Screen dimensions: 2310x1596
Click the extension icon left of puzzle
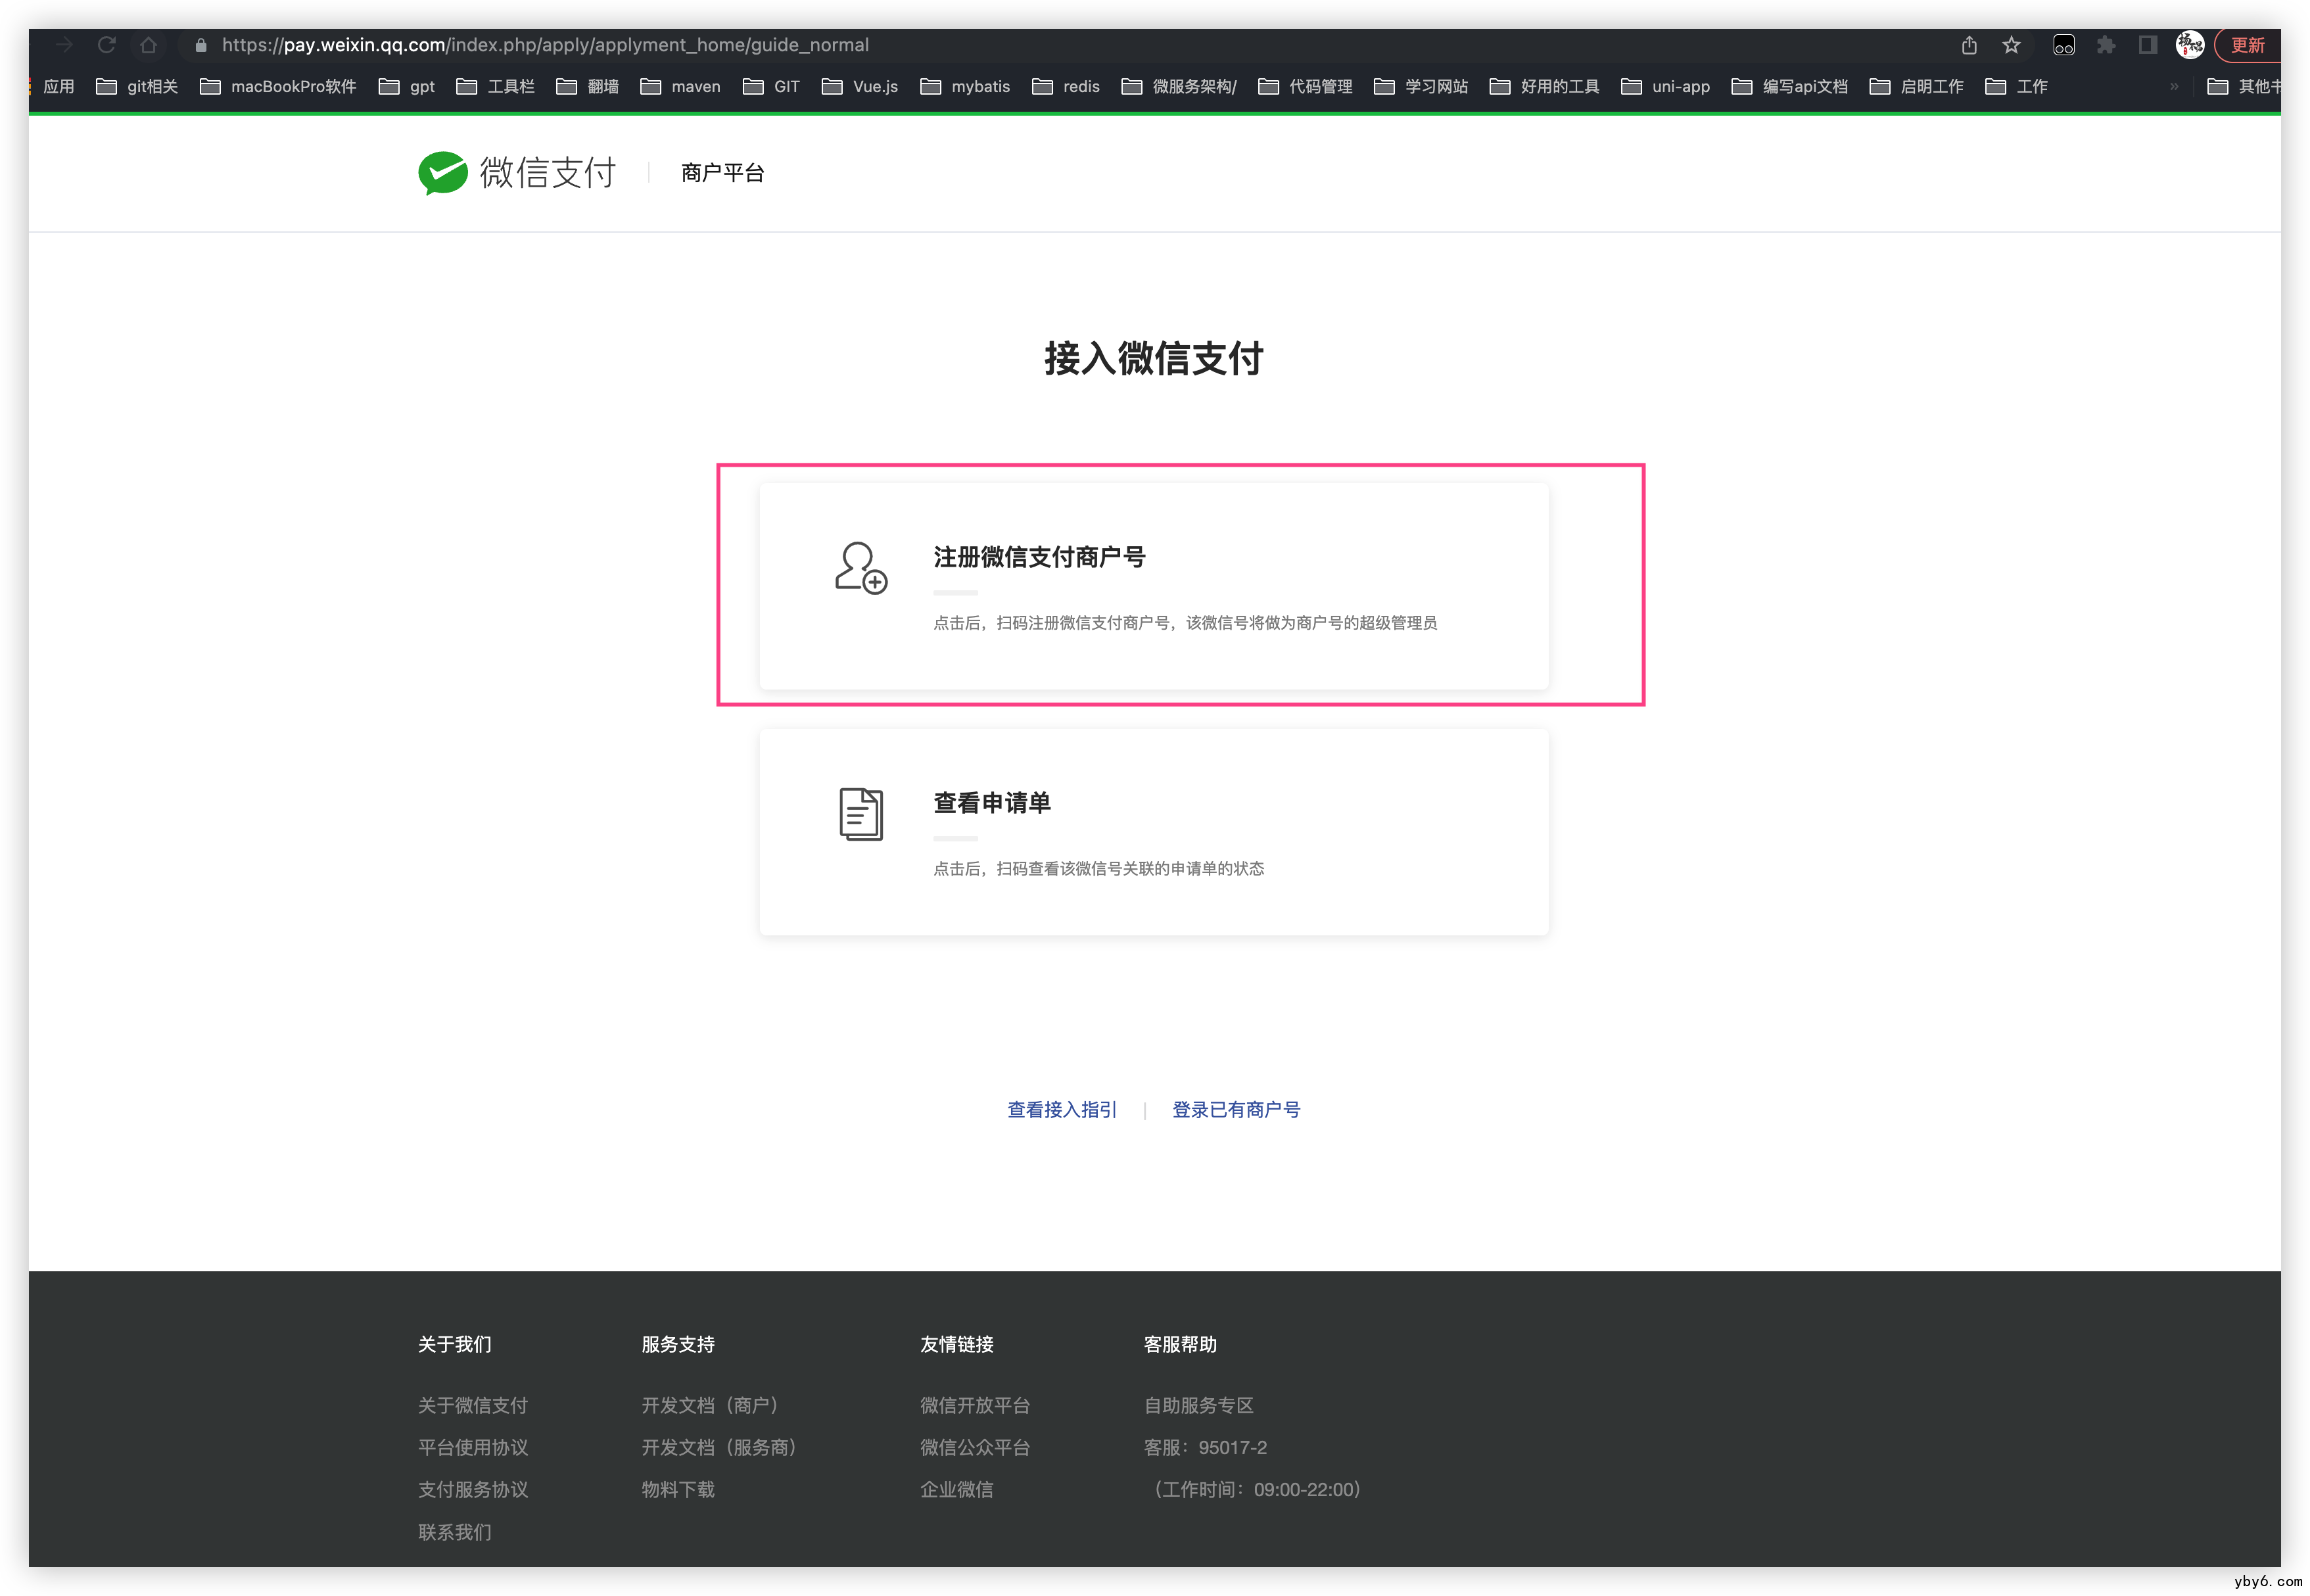(x=2064, y=45)
